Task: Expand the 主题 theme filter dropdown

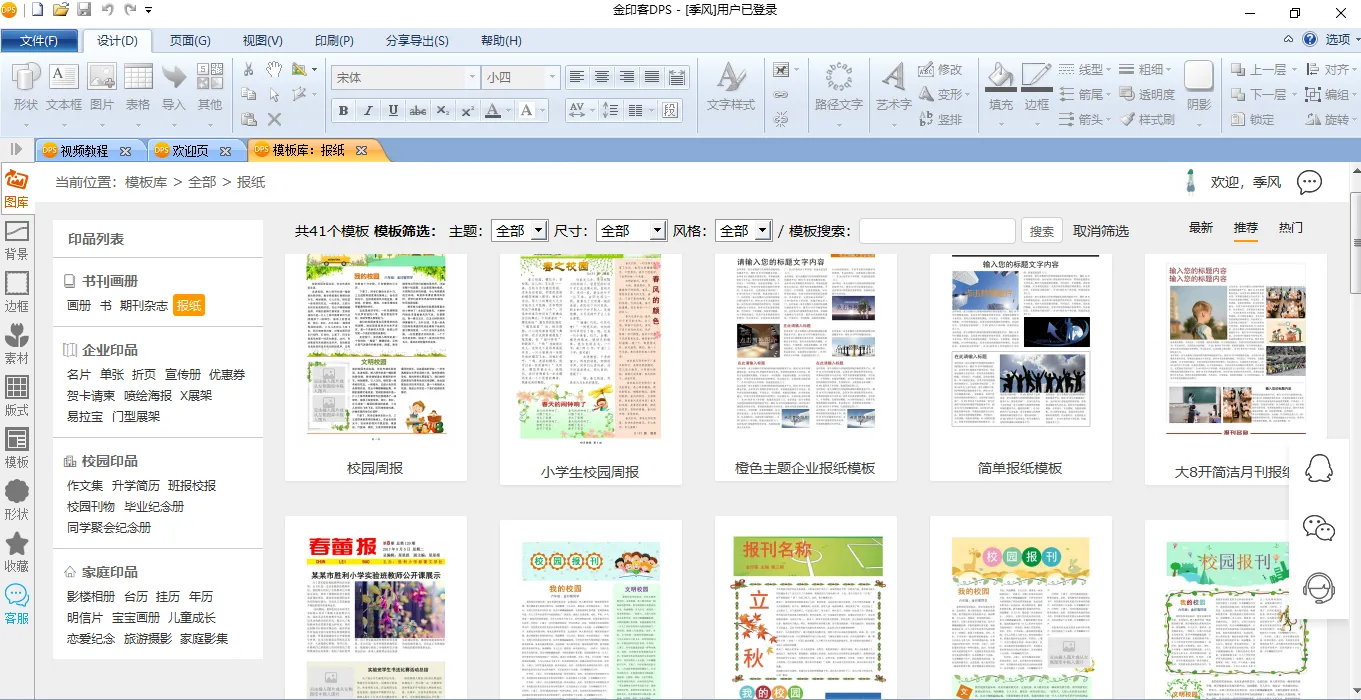Action: tap(538, 231)
